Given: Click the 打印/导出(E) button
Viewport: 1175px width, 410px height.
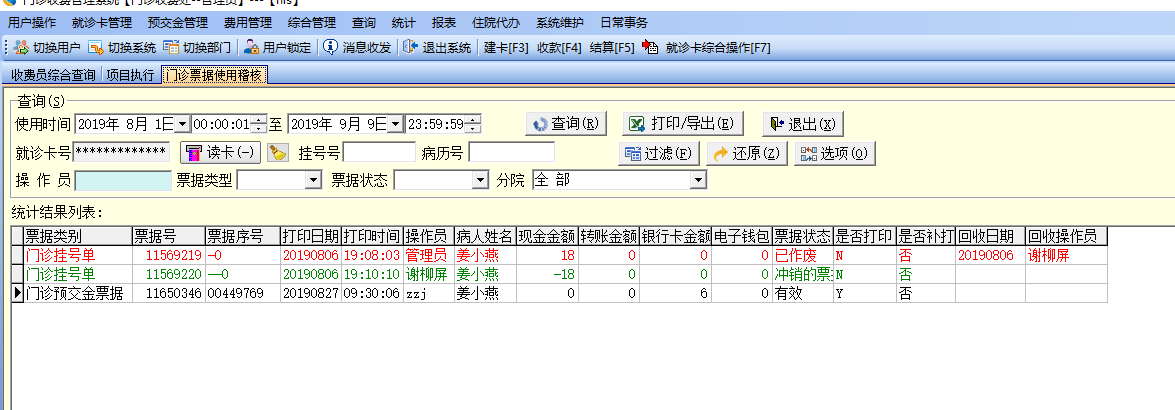Looking at the screenshot, I should click(x=683, y=124).
